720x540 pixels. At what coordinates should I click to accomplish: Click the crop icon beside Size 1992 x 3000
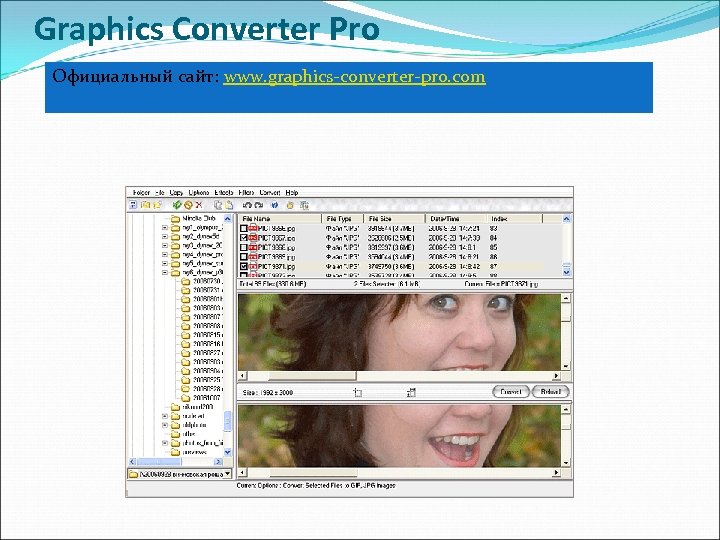358,392
